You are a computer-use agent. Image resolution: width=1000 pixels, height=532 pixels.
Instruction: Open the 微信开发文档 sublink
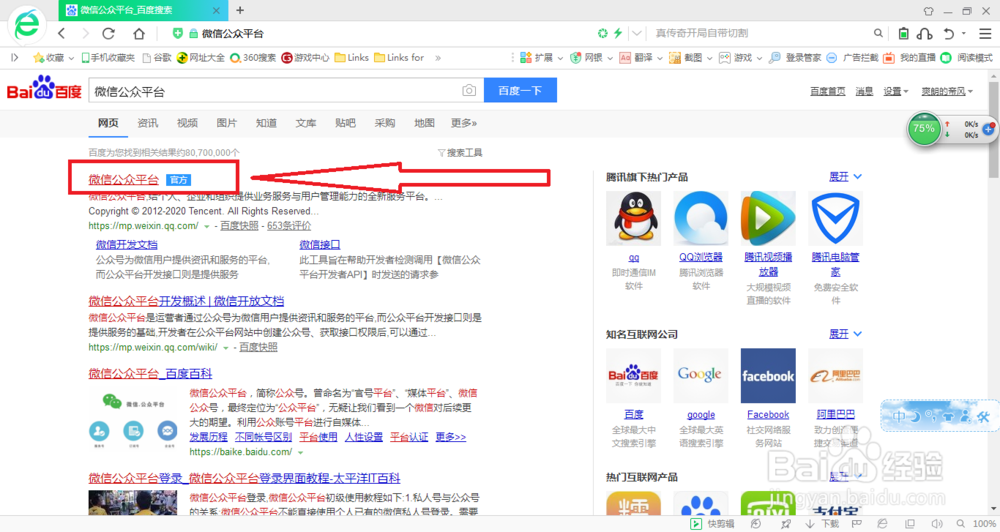[x=126, y=244]
